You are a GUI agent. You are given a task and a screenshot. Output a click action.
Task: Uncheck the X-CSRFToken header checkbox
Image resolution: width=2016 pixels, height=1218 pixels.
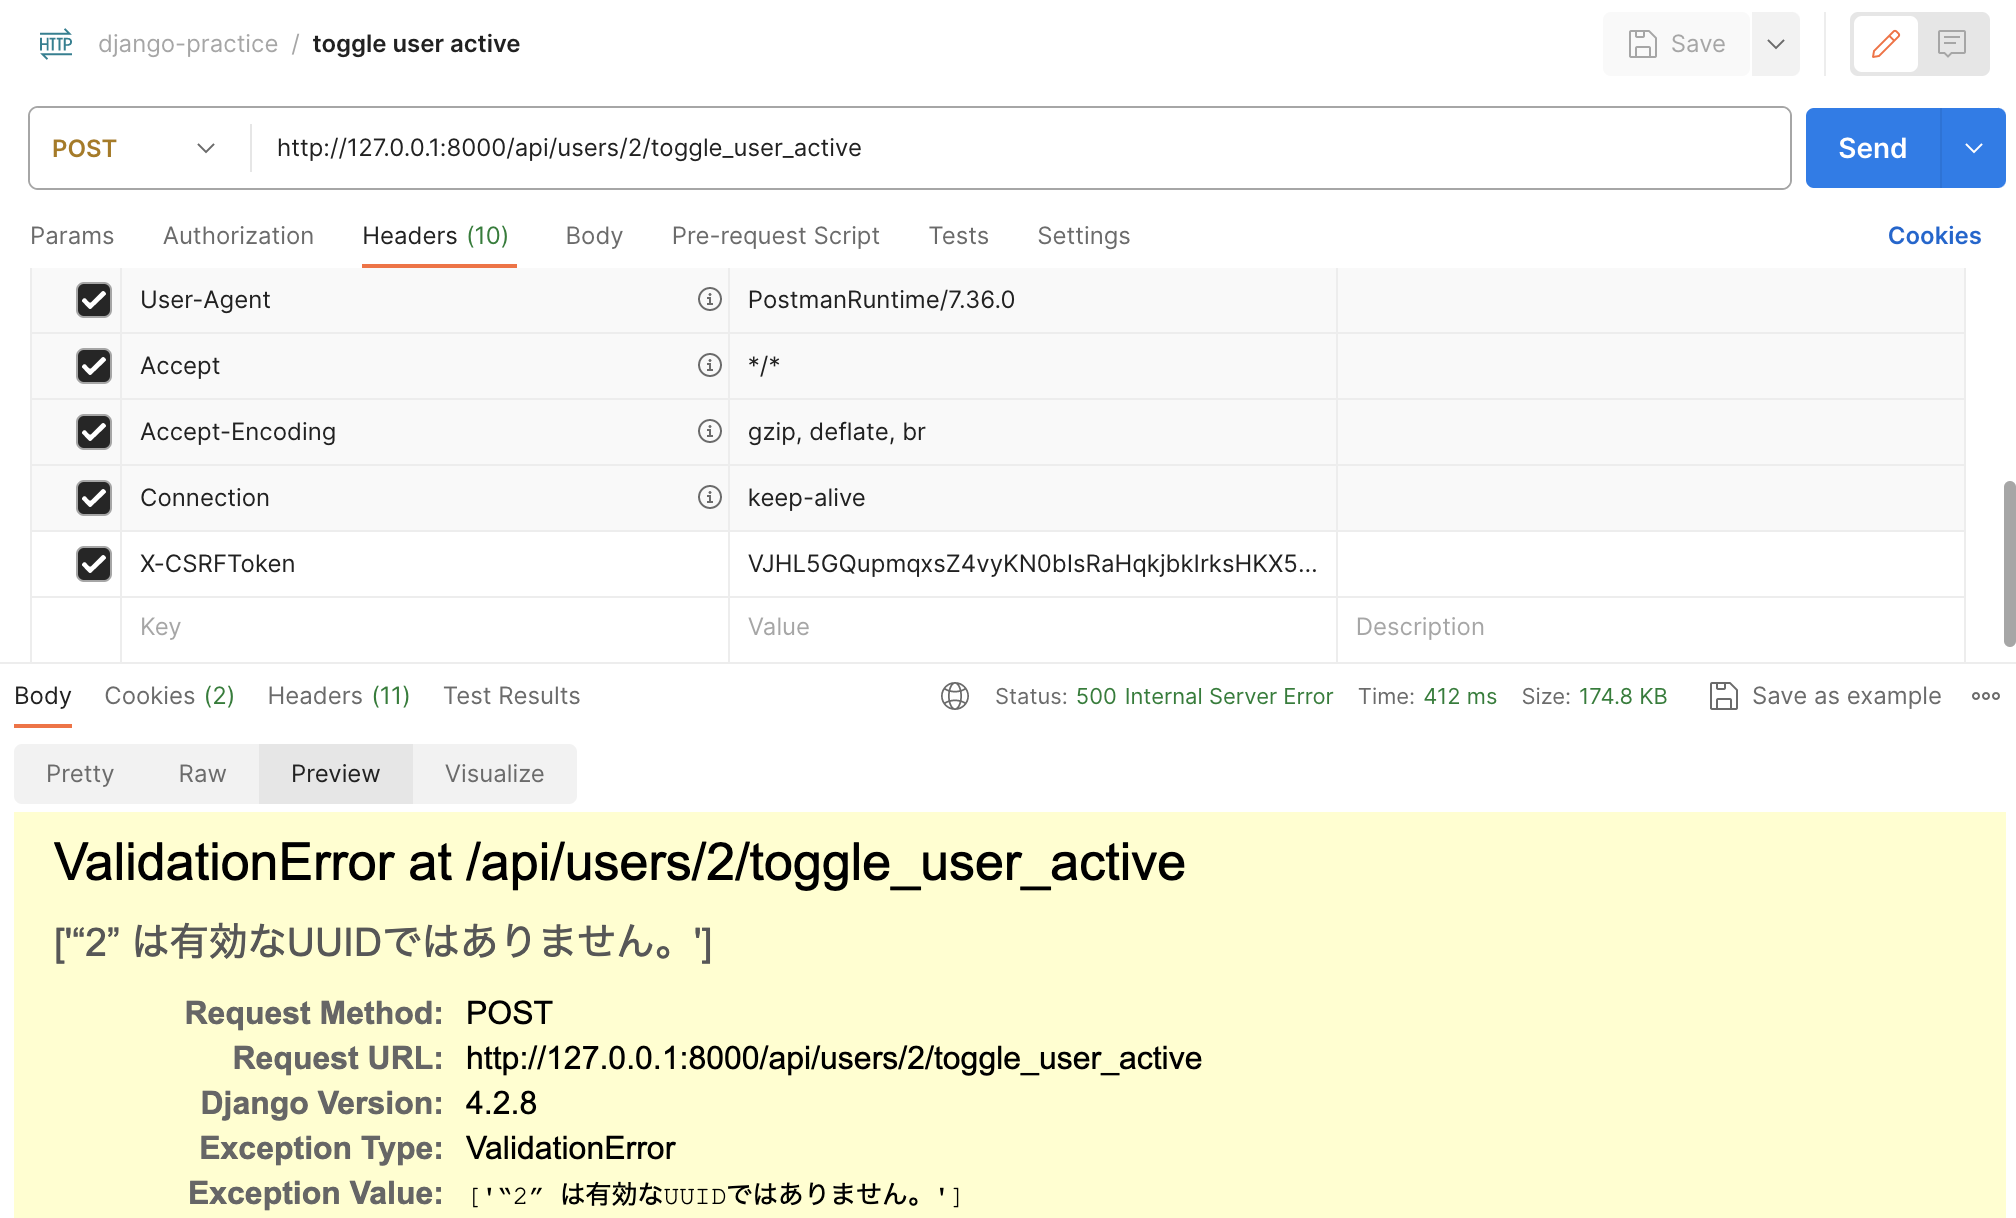[x=94, y=564]
